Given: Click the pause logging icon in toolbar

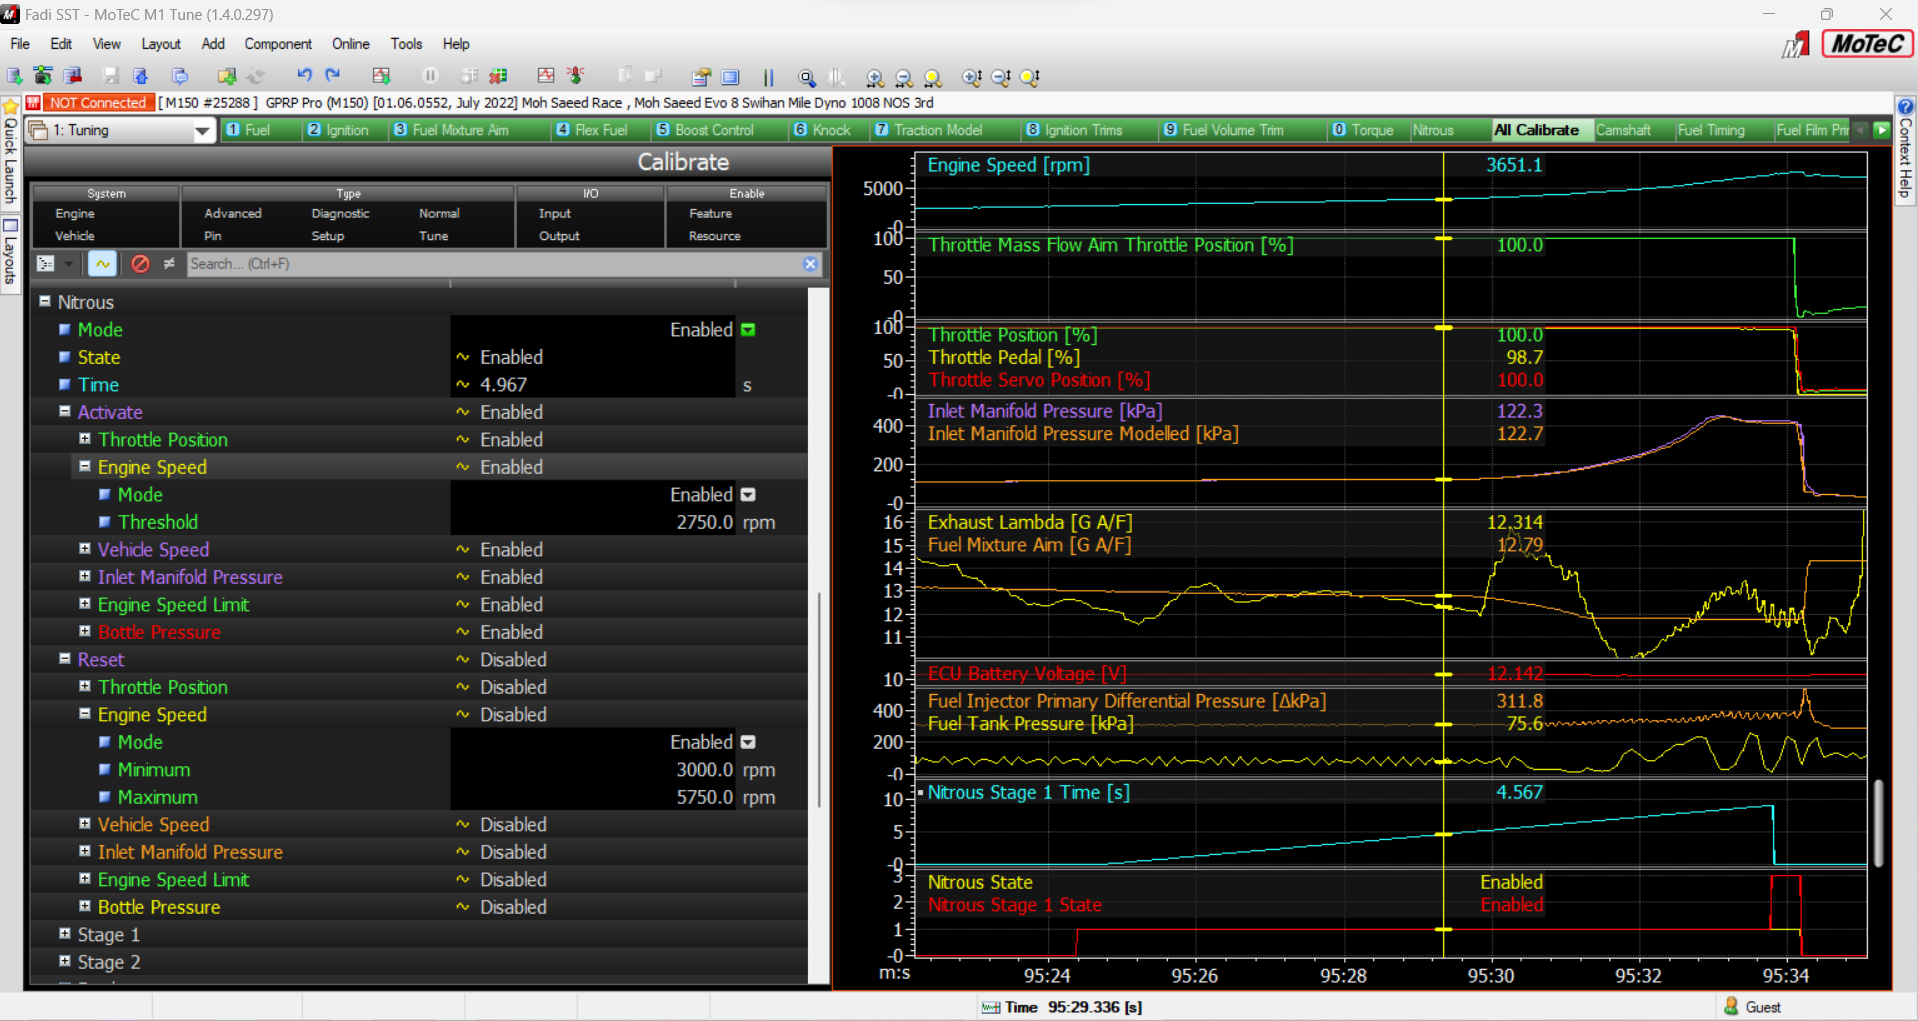Looking at the screenshot, I should [430, 76].
